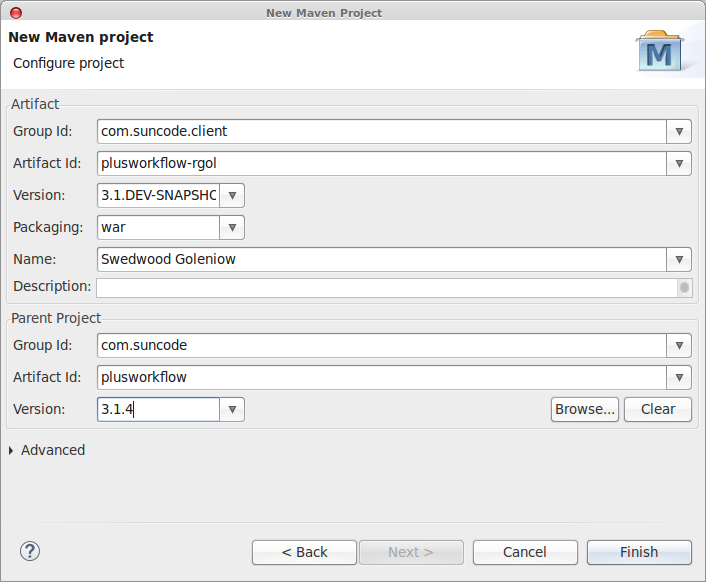706x582 pixels.
Task: Expand the Artifact Group Id dropdown
Action: click(679, 131)
